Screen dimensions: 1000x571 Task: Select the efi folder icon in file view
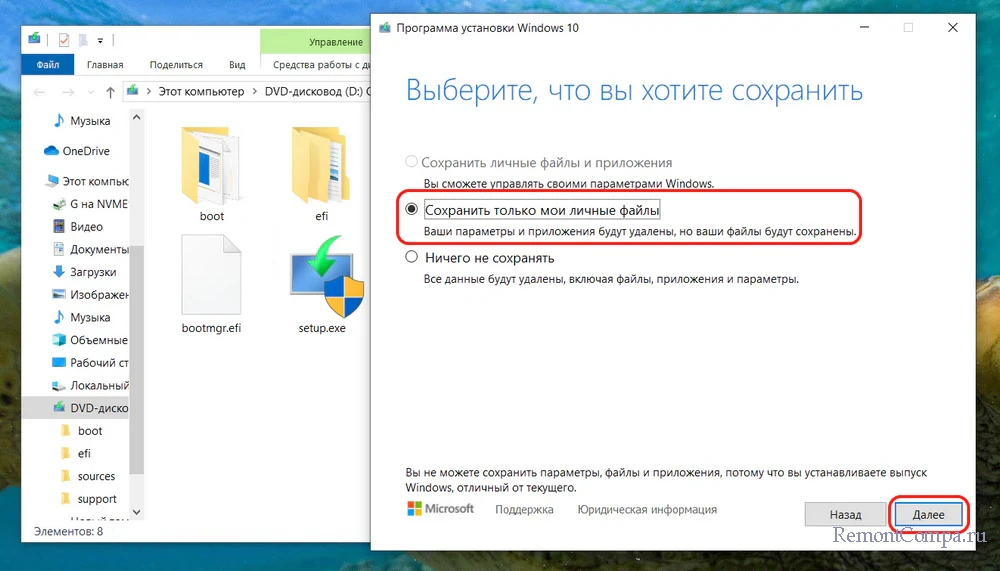coord(321,165)
